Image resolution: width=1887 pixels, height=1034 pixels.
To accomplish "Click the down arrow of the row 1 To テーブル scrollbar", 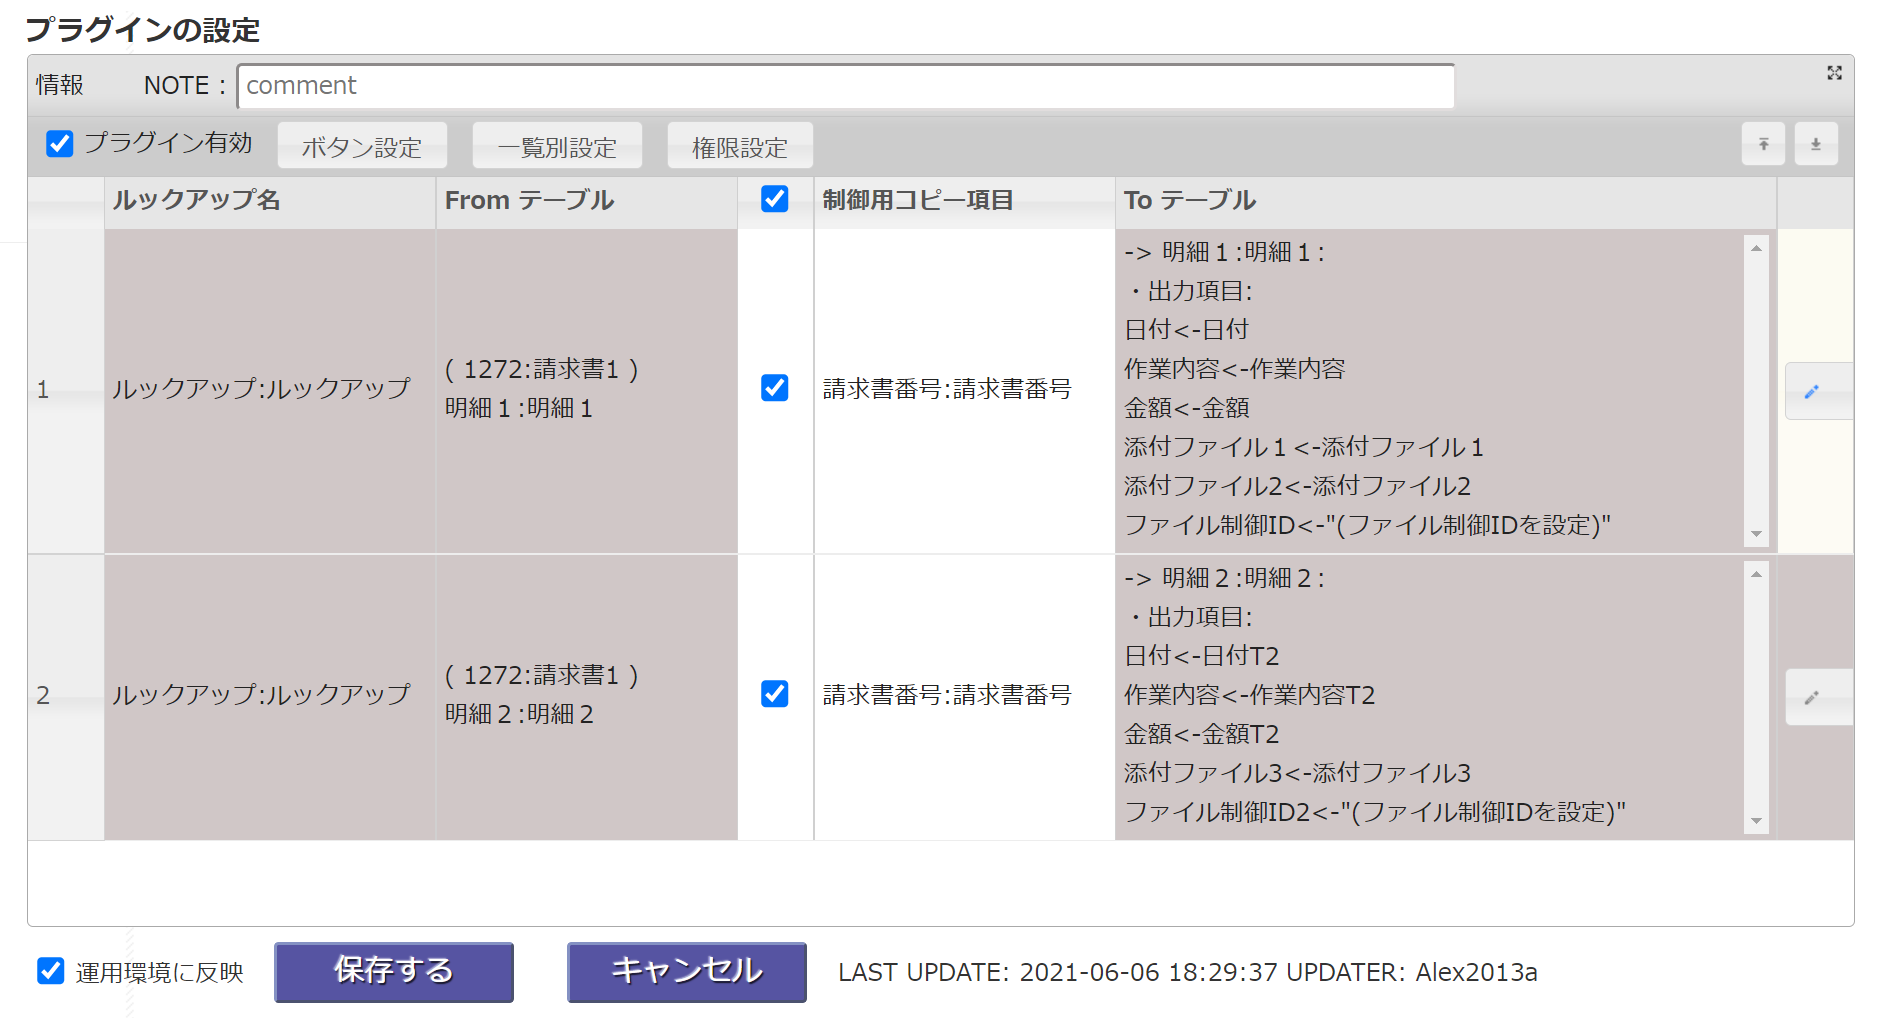I will (x=1757, y=535).
